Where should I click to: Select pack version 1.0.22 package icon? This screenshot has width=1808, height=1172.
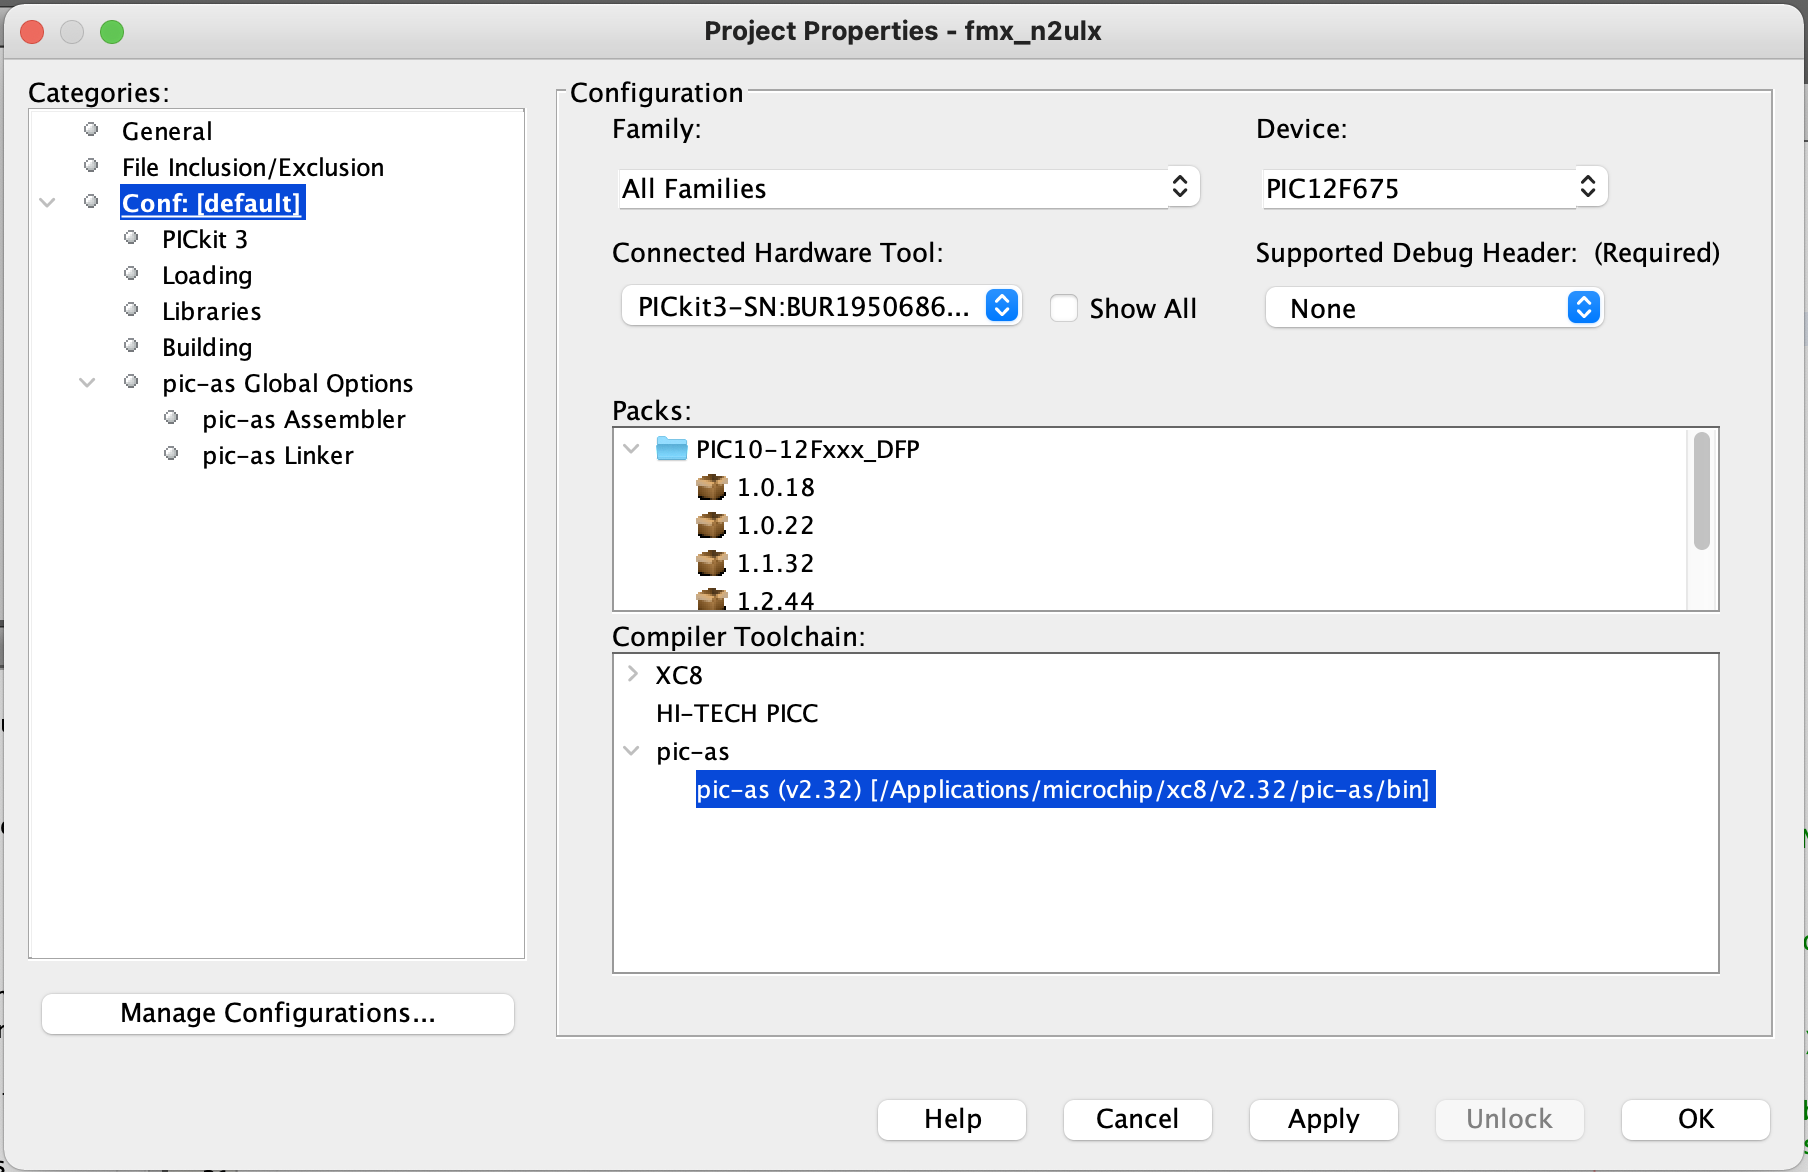click(x=711, y=525)
